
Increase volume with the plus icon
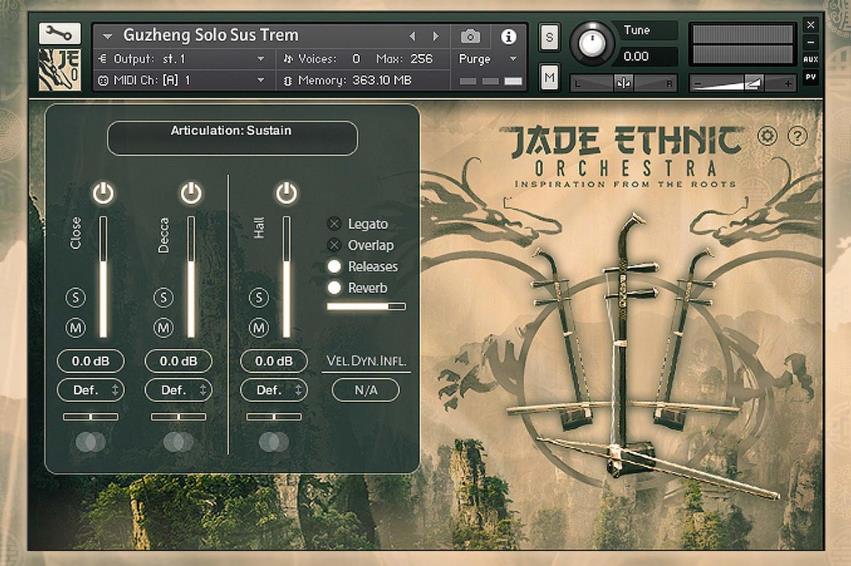click(x=788, y=84)
